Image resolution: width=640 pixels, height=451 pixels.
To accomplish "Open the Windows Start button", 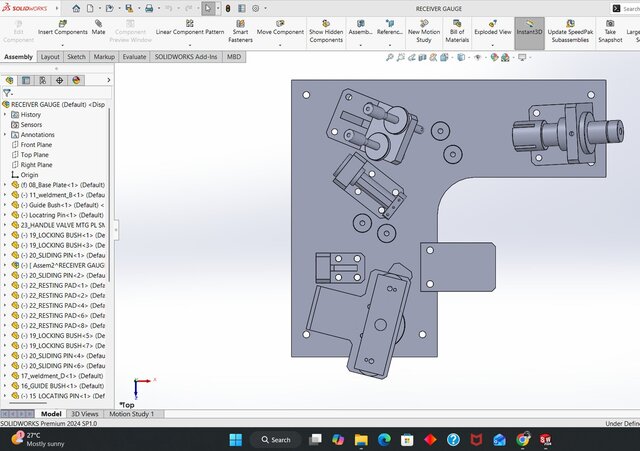I will [236, 440].
